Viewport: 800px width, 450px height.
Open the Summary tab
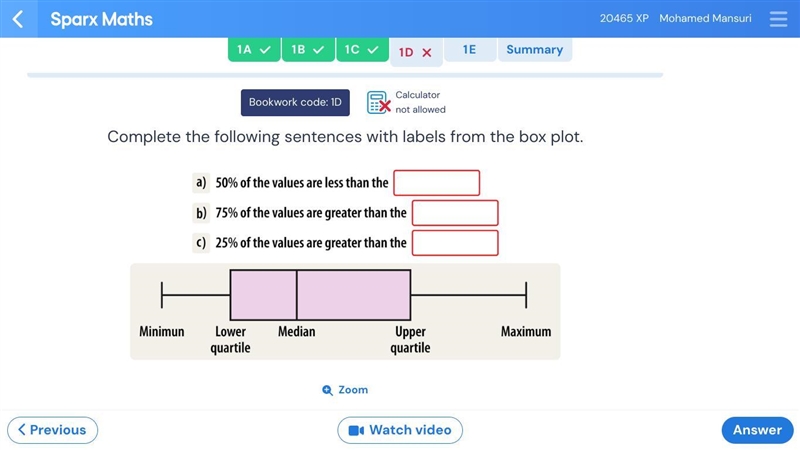(x=535, y=49)
